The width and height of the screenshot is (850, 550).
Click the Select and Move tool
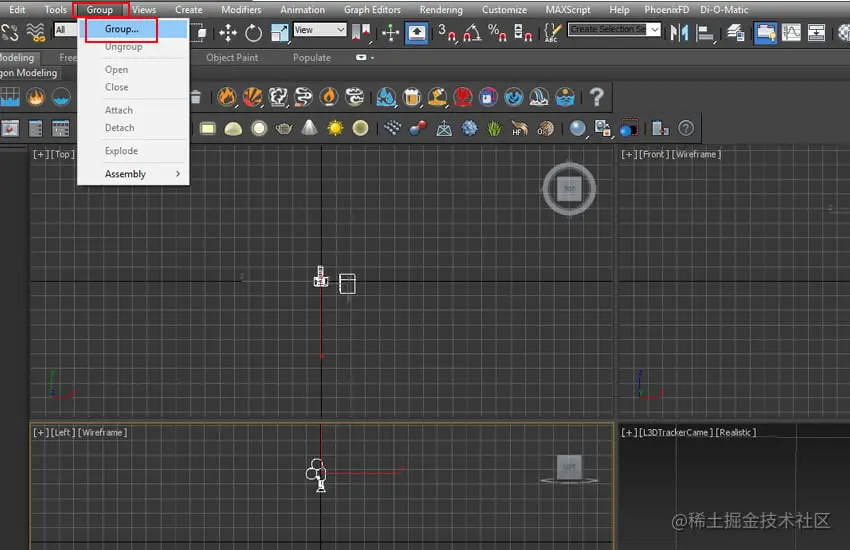(x=228, y=32)
